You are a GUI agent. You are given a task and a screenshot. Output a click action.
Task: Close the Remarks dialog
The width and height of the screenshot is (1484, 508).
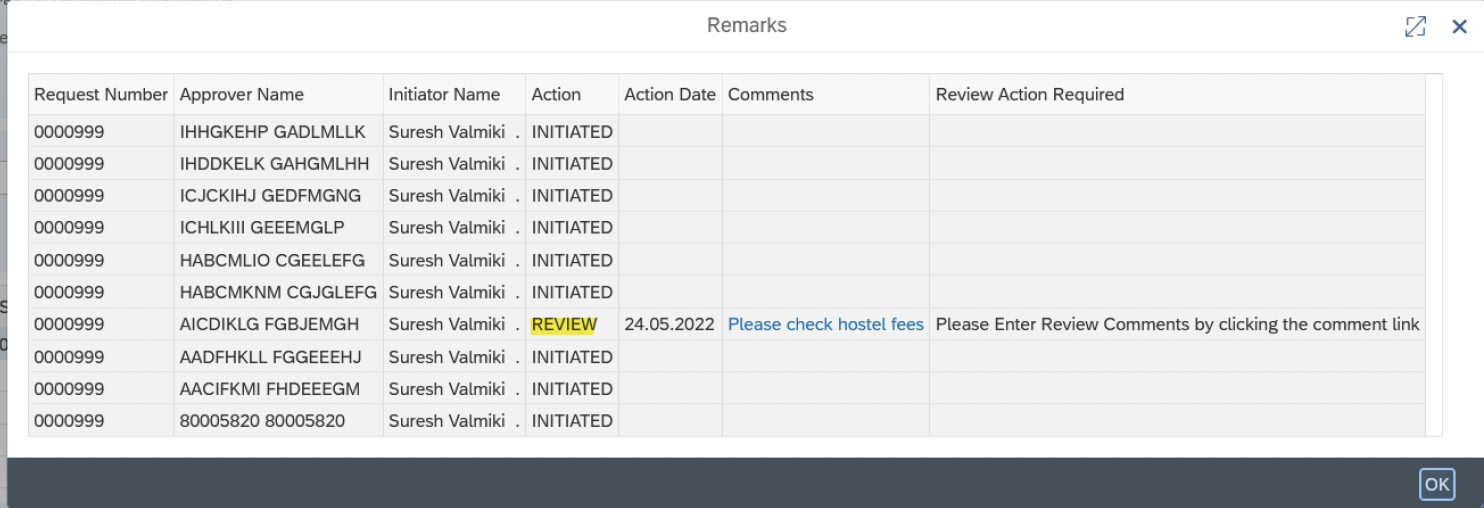tap(1459, 27)
